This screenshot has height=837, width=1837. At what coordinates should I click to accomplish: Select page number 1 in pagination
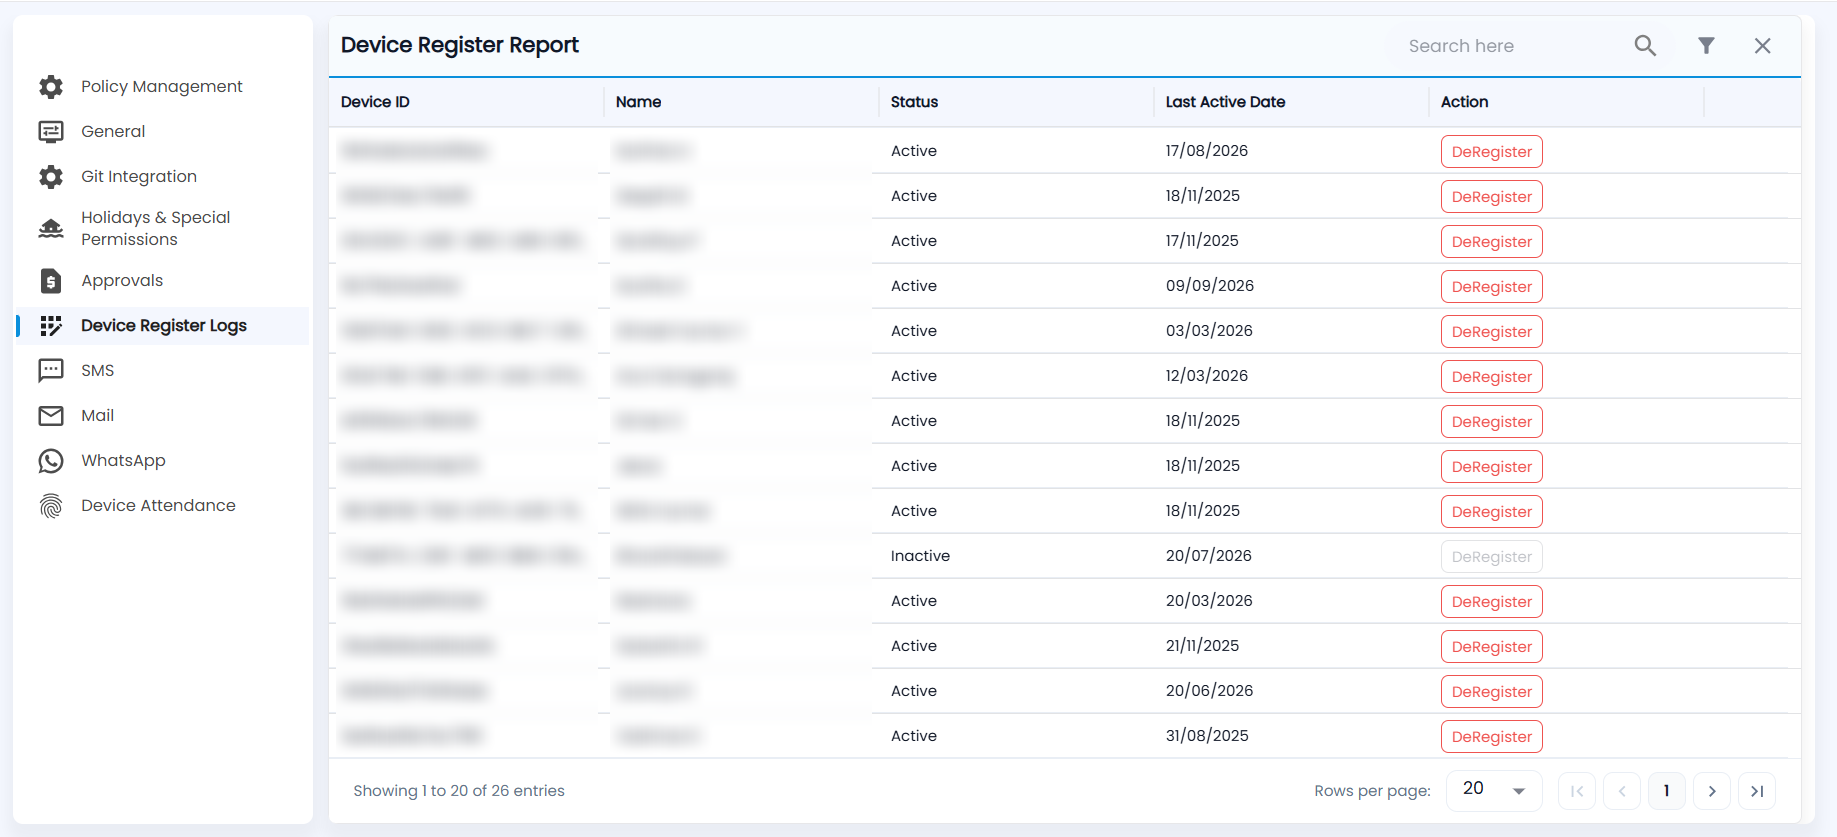pos(1667,791)
